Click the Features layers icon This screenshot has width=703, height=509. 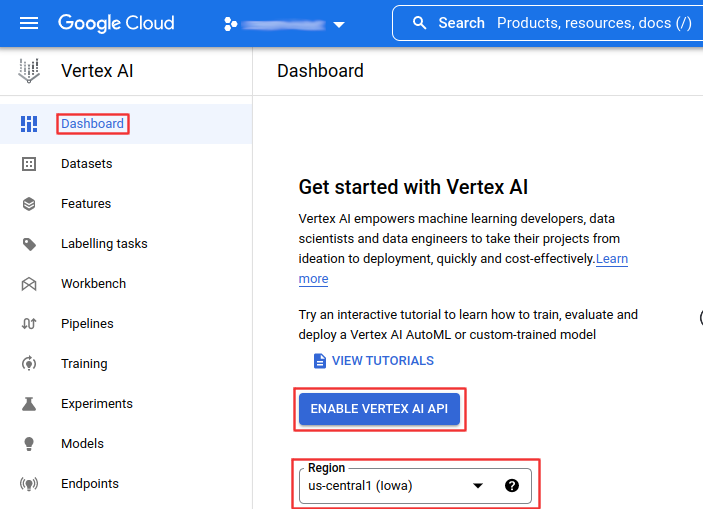29,204
